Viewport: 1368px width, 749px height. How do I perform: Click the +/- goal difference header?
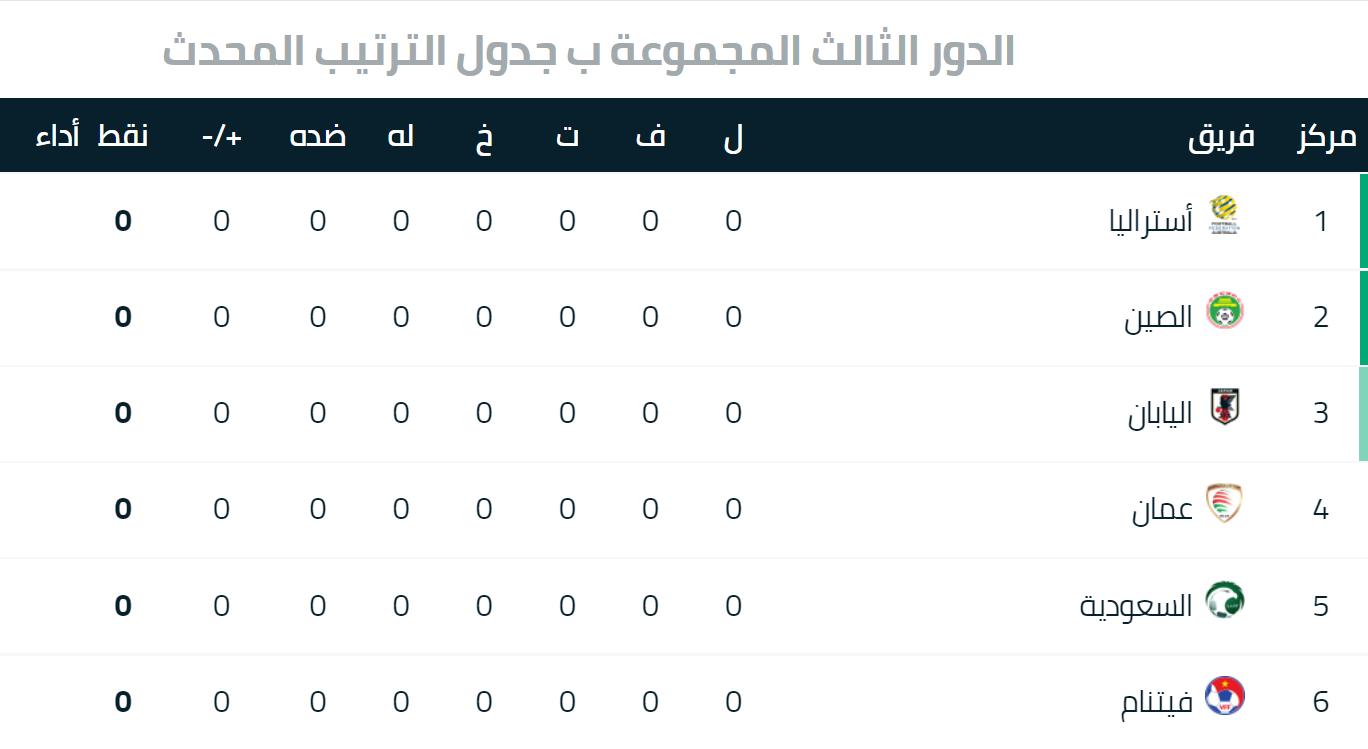pos(222,137)
